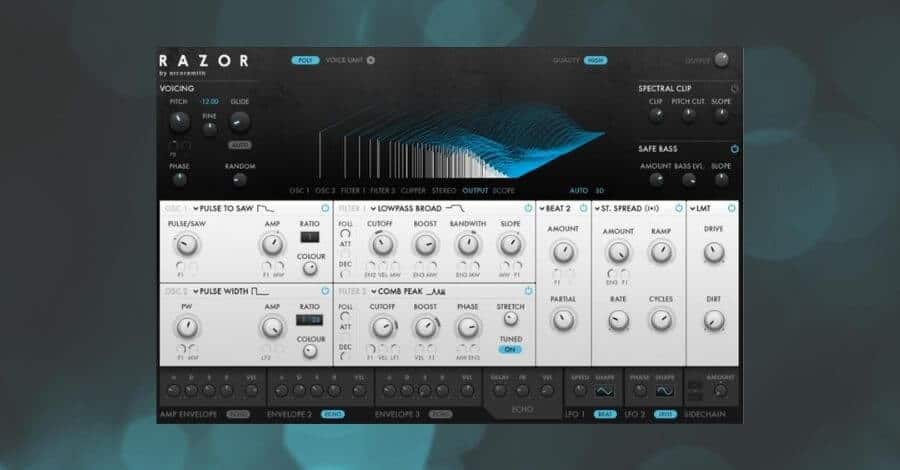900x470 pixels.
Task: Toggle the Quality HIGH switch
Action: (x=595, y=60)
